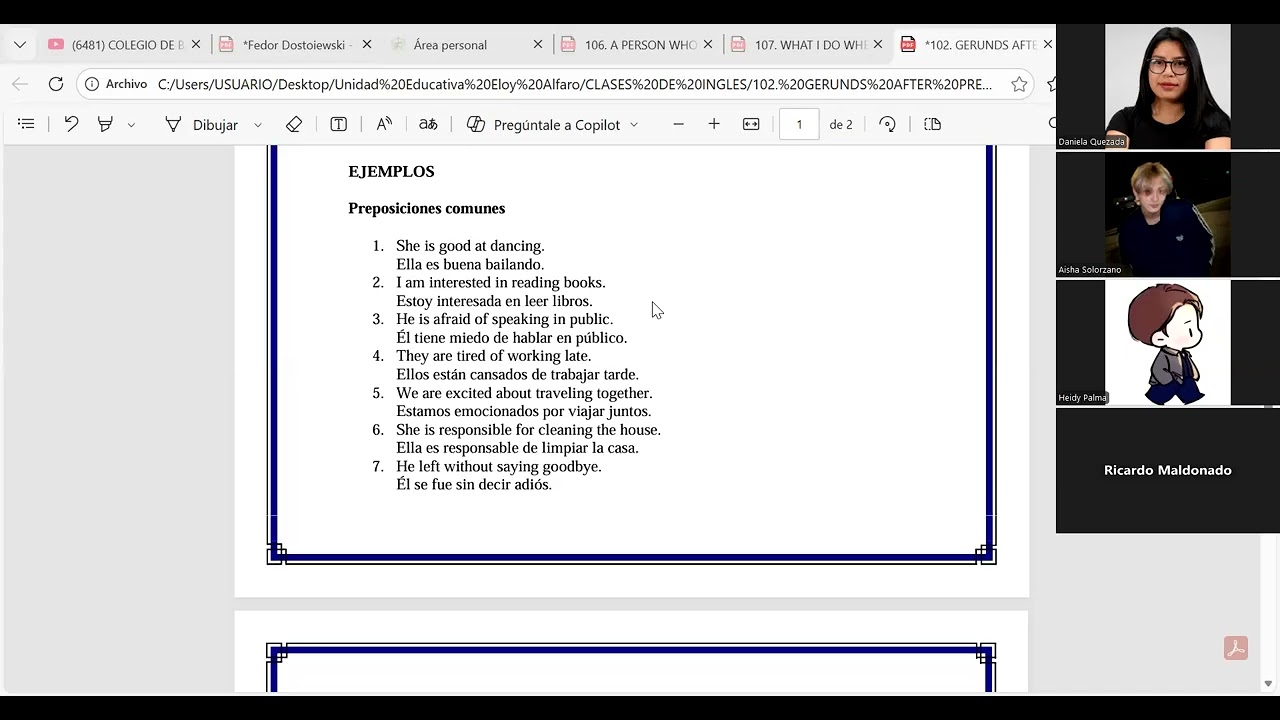The image size is (1280, 720).
Task: Click translation 'Él se fue sin decir adiós.'
Action: [x=474, y=485]
